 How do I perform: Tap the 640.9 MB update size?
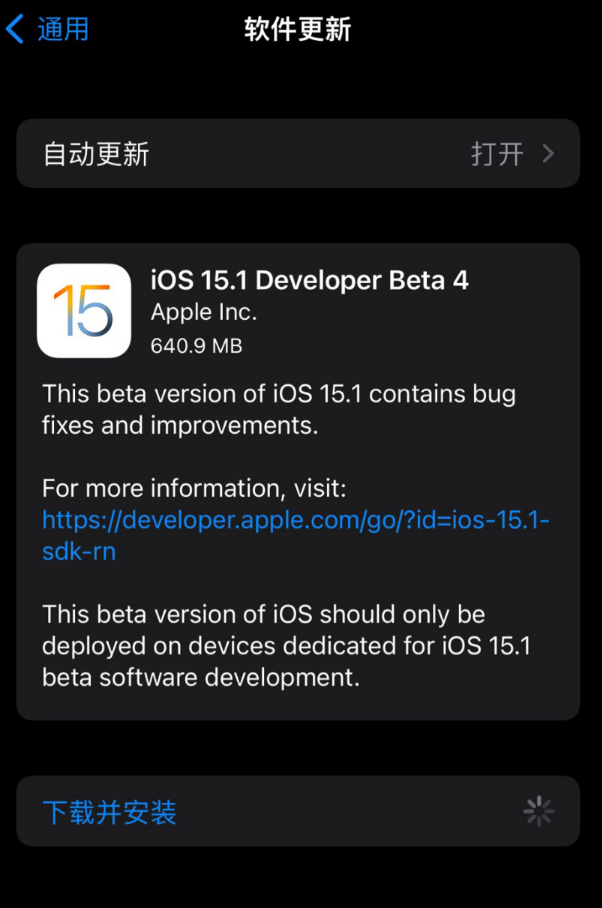[196, 346]
